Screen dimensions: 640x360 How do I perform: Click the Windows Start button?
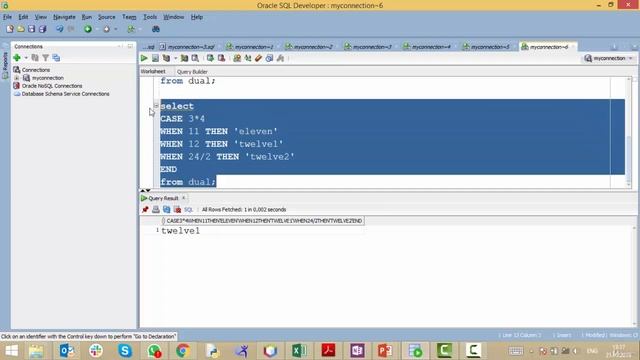tap(11, 351)
